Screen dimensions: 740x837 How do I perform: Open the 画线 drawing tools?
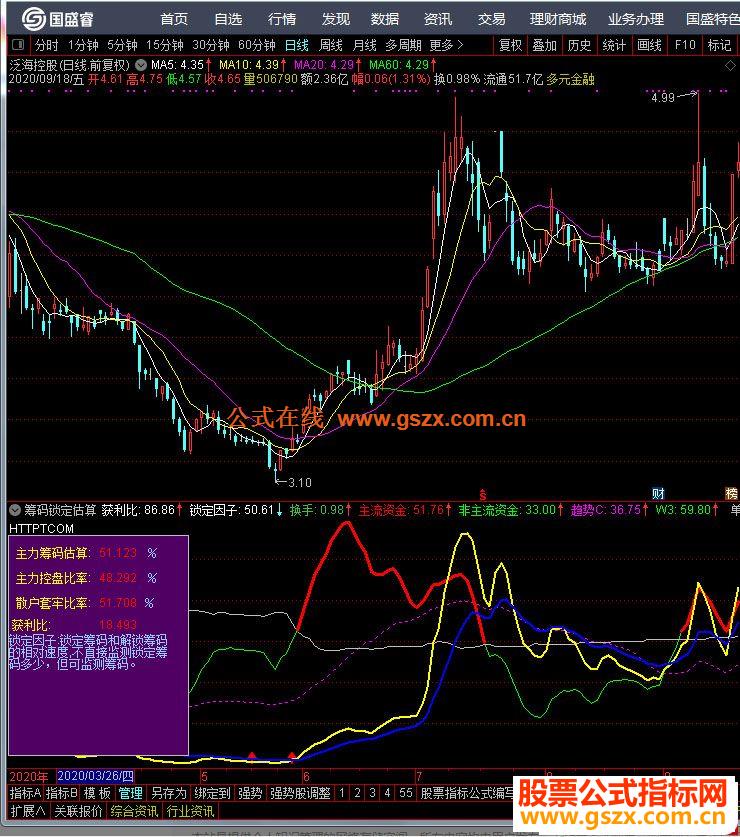pos(649,45)
